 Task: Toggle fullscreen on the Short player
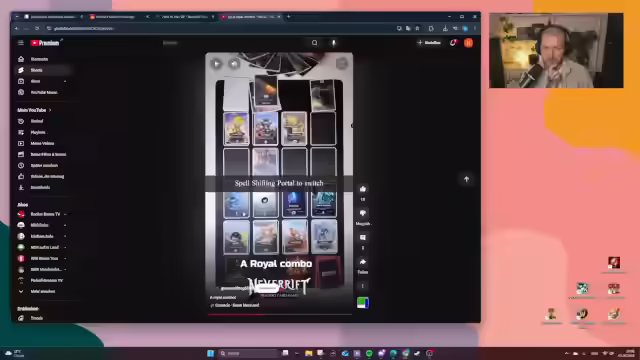coord(342,63)
